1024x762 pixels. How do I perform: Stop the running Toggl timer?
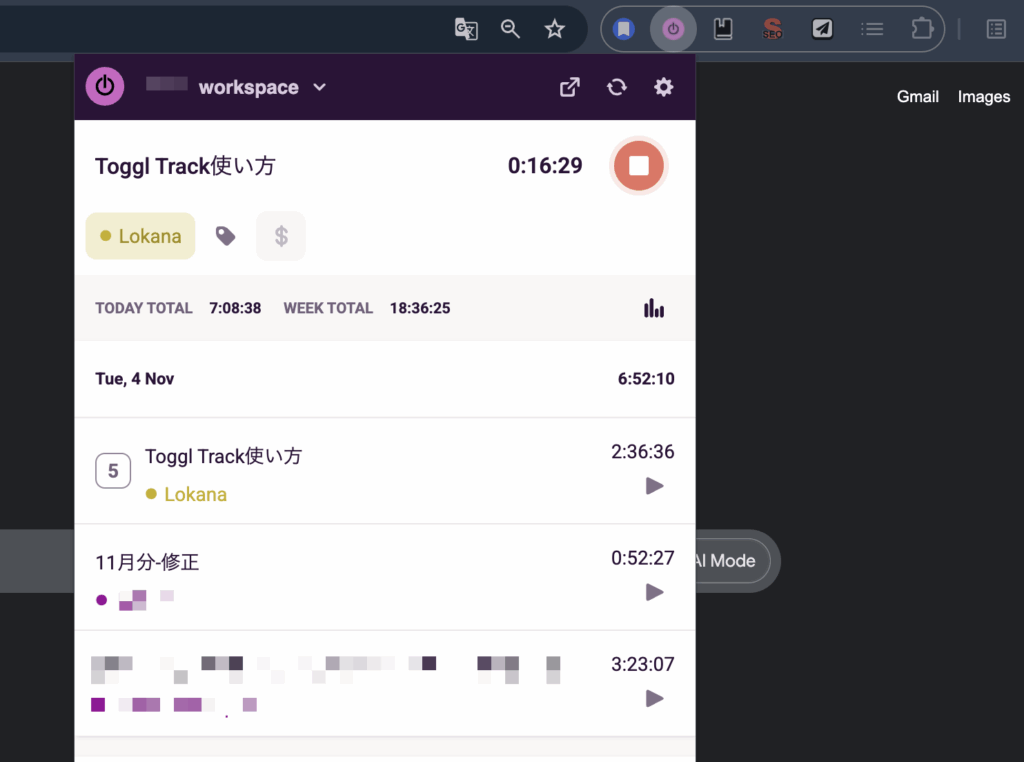click(638, 166)
